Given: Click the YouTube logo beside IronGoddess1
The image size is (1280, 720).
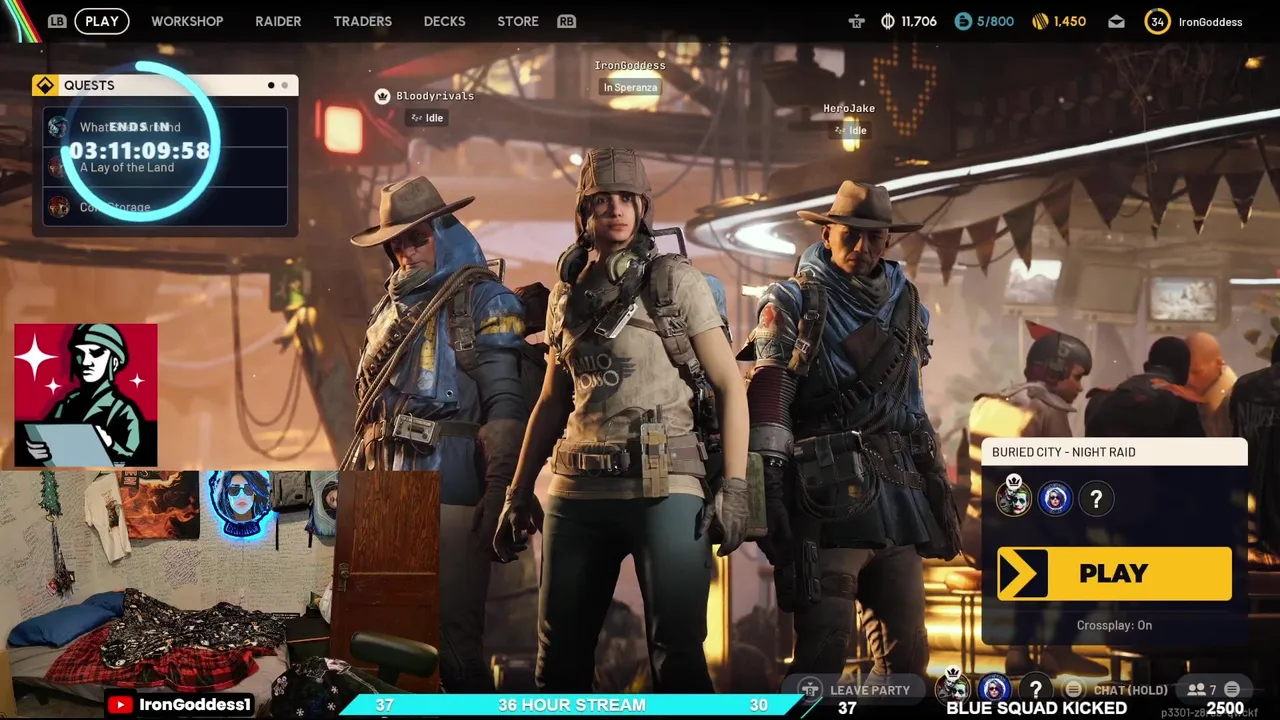Looking at the screenshot, I should (x=120, y=705).
